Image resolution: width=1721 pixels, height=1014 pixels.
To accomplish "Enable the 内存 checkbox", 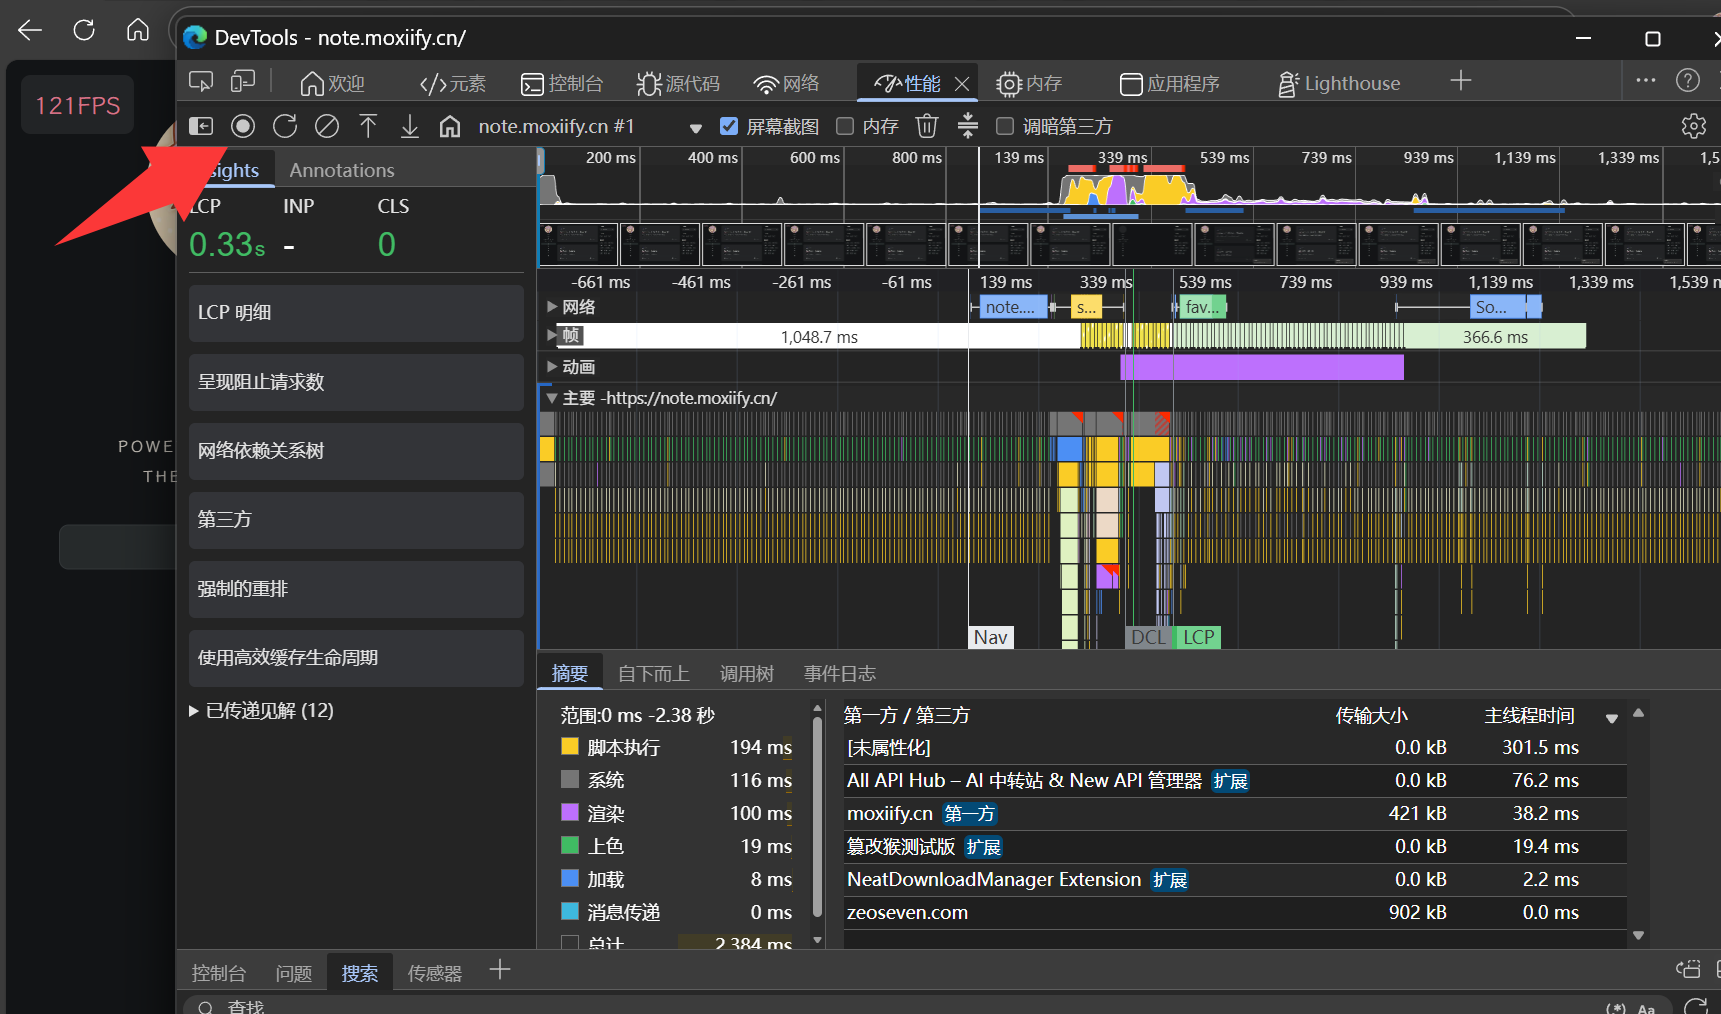I will [845, 126].
